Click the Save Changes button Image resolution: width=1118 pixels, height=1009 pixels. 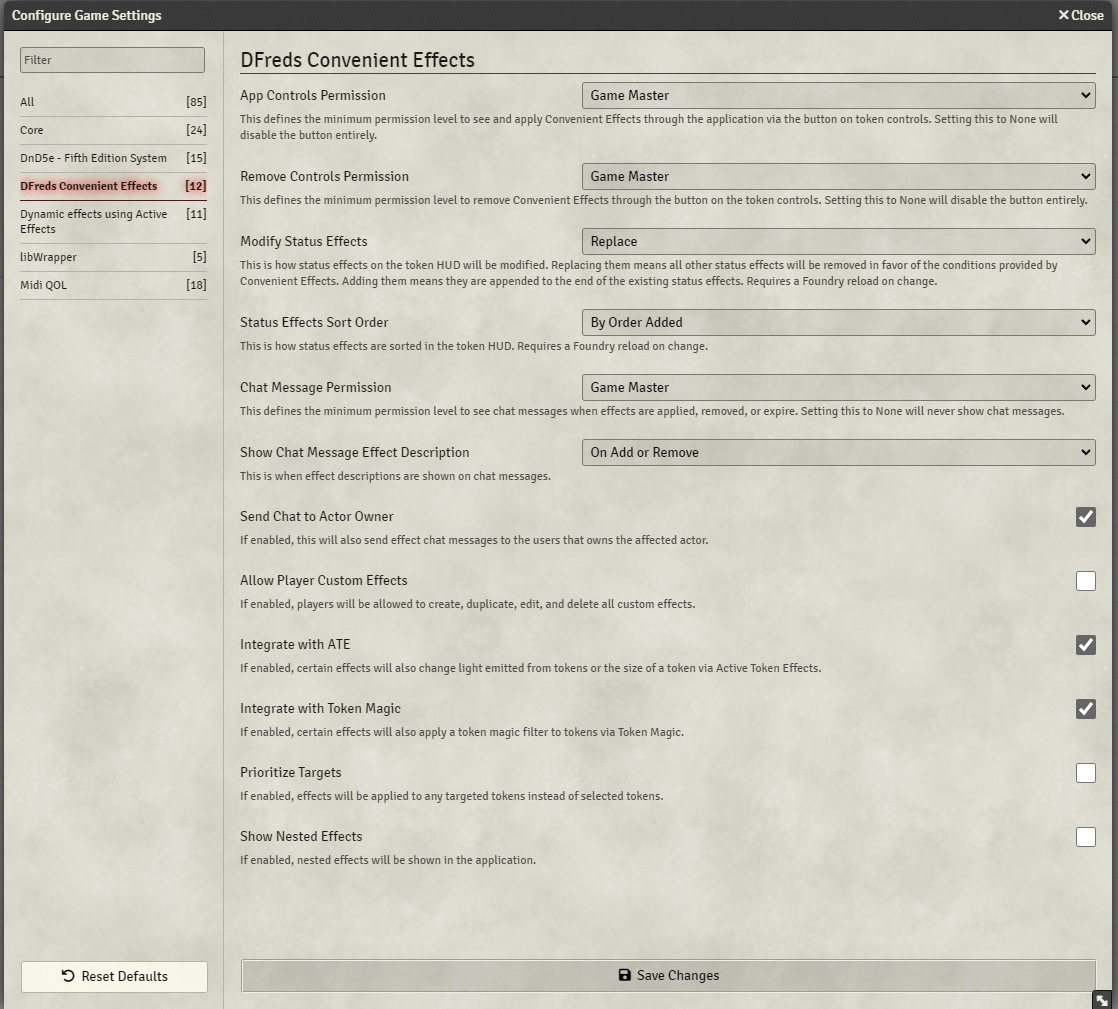click(668, 975)
